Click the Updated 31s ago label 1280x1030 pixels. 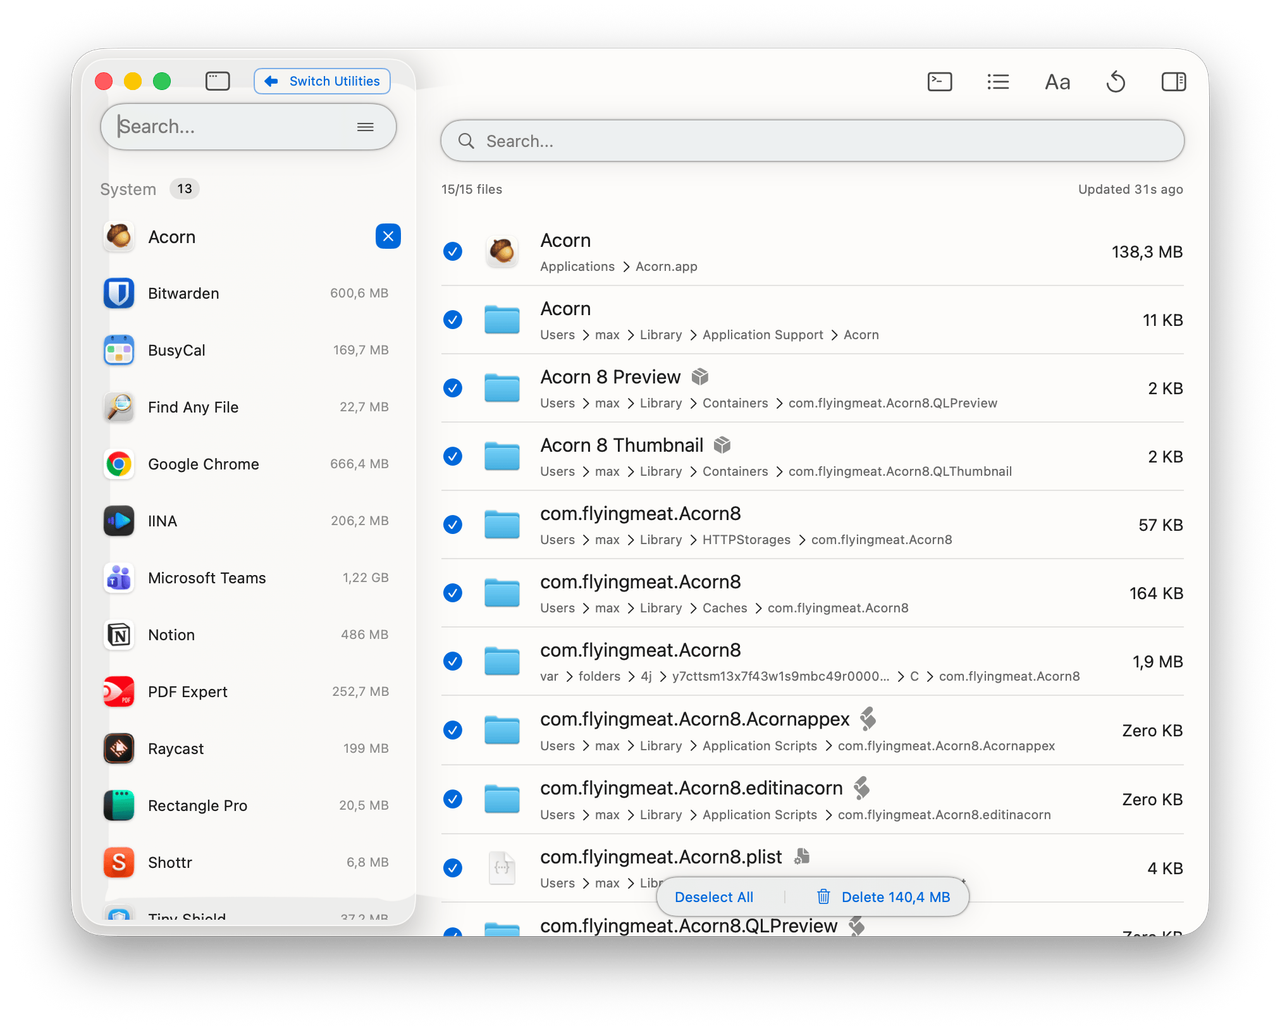(x=1131, y=189)
